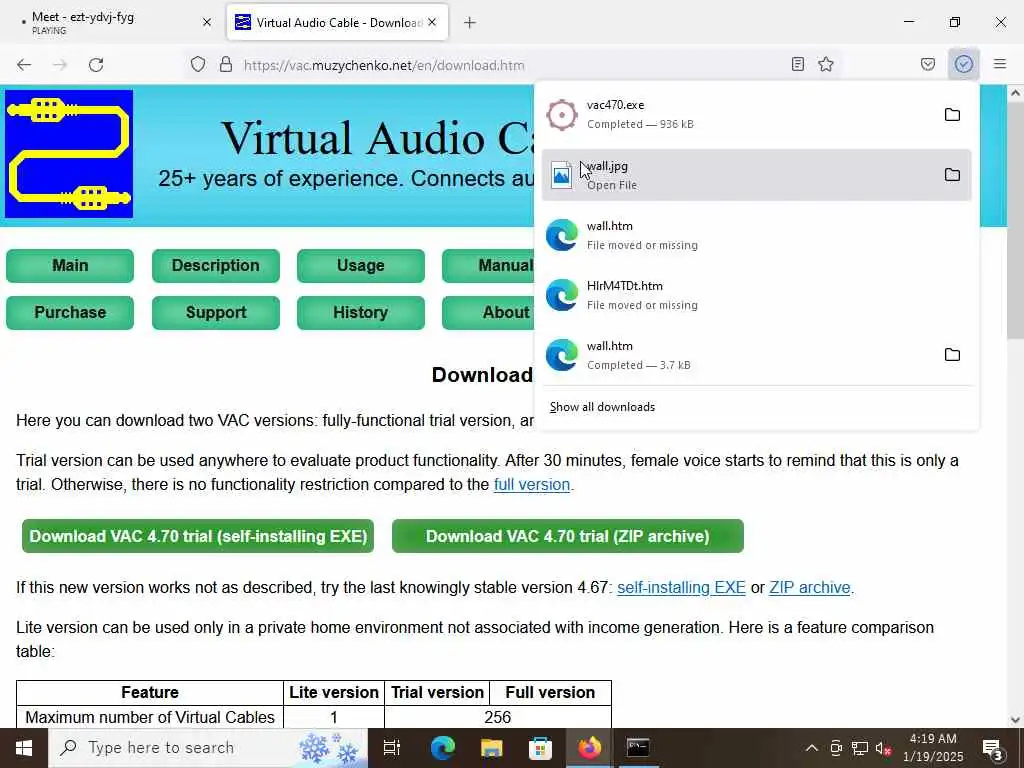Click the scrollbar up arrow
Screen dimensions: 1024x768
pos(1015,93)
